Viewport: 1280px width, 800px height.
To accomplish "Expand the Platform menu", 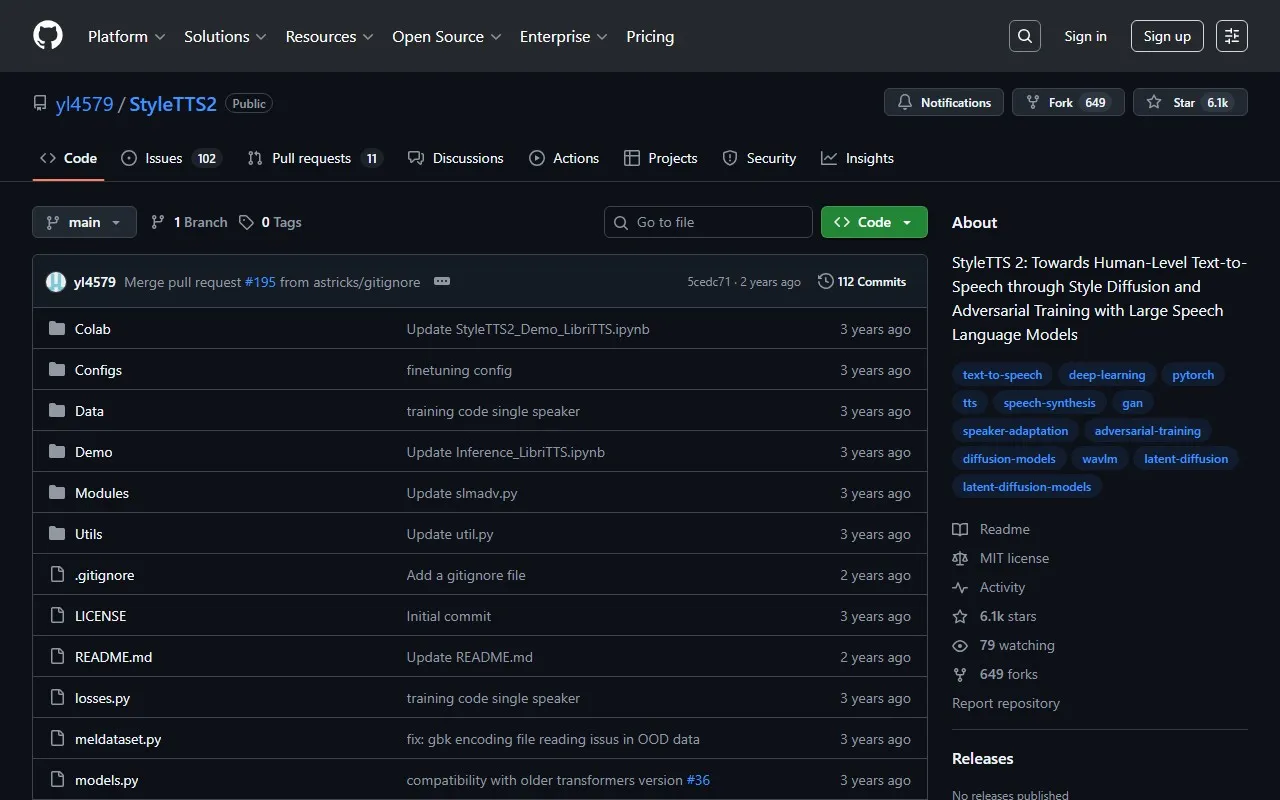I will 126,36.
